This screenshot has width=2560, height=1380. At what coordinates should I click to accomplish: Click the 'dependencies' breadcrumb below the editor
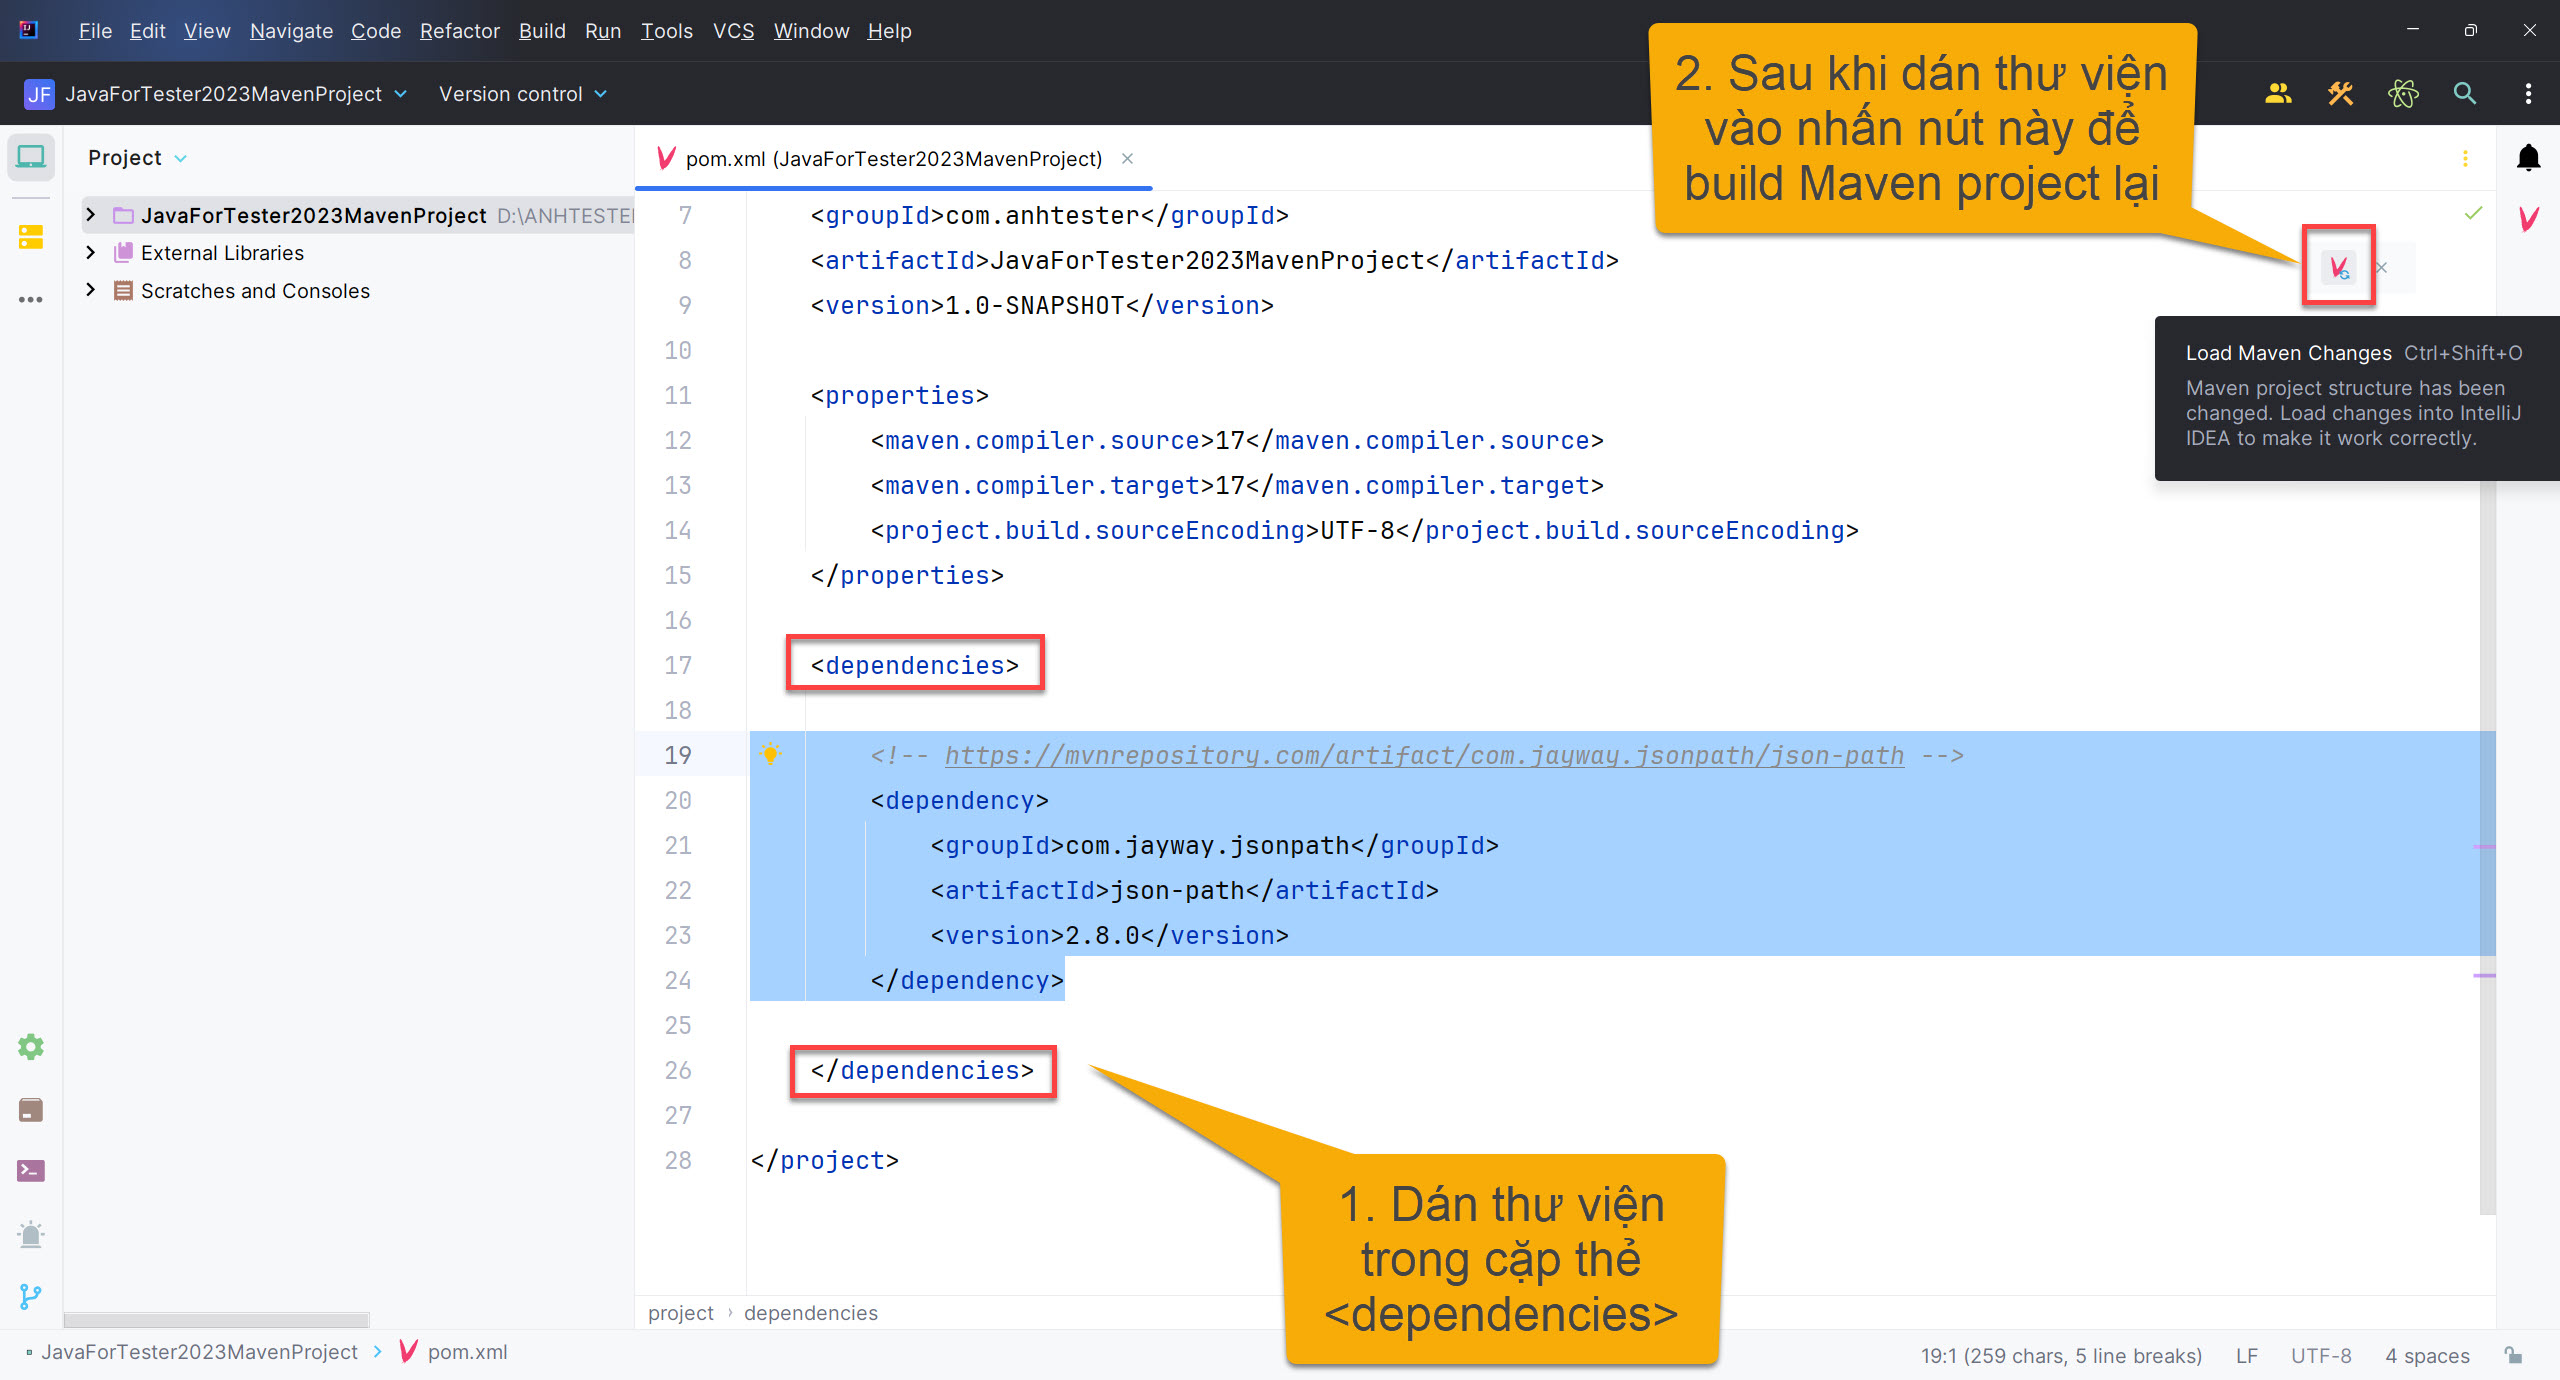[810, 1313]
